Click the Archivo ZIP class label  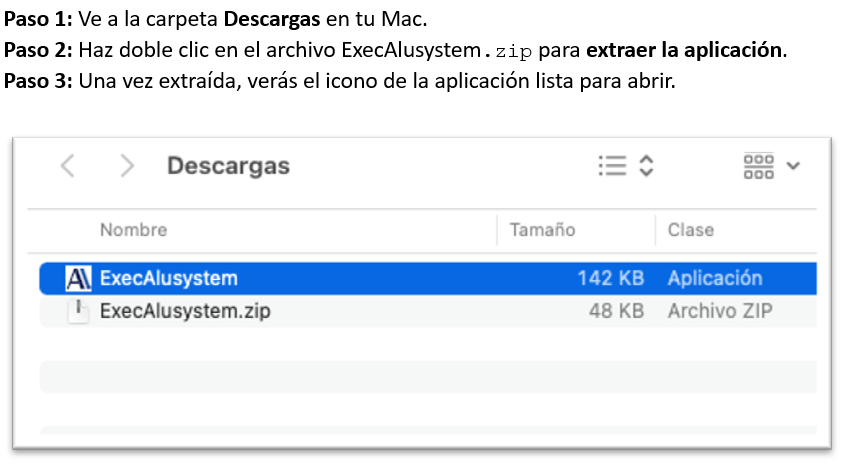coord(720,311)
